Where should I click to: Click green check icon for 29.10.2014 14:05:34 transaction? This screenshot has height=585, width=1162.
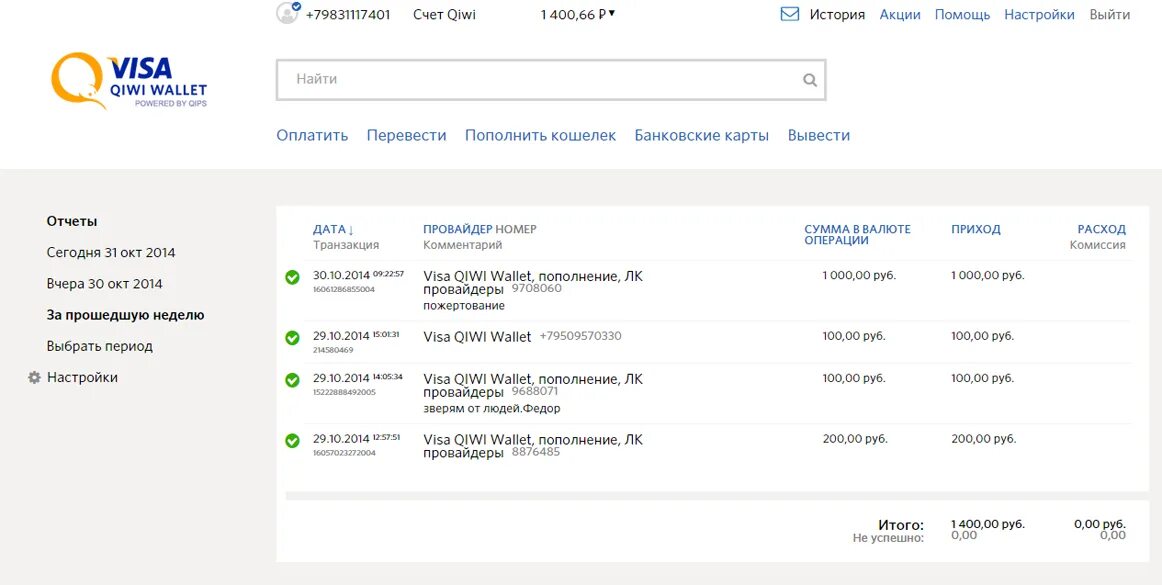pos(292,380)
